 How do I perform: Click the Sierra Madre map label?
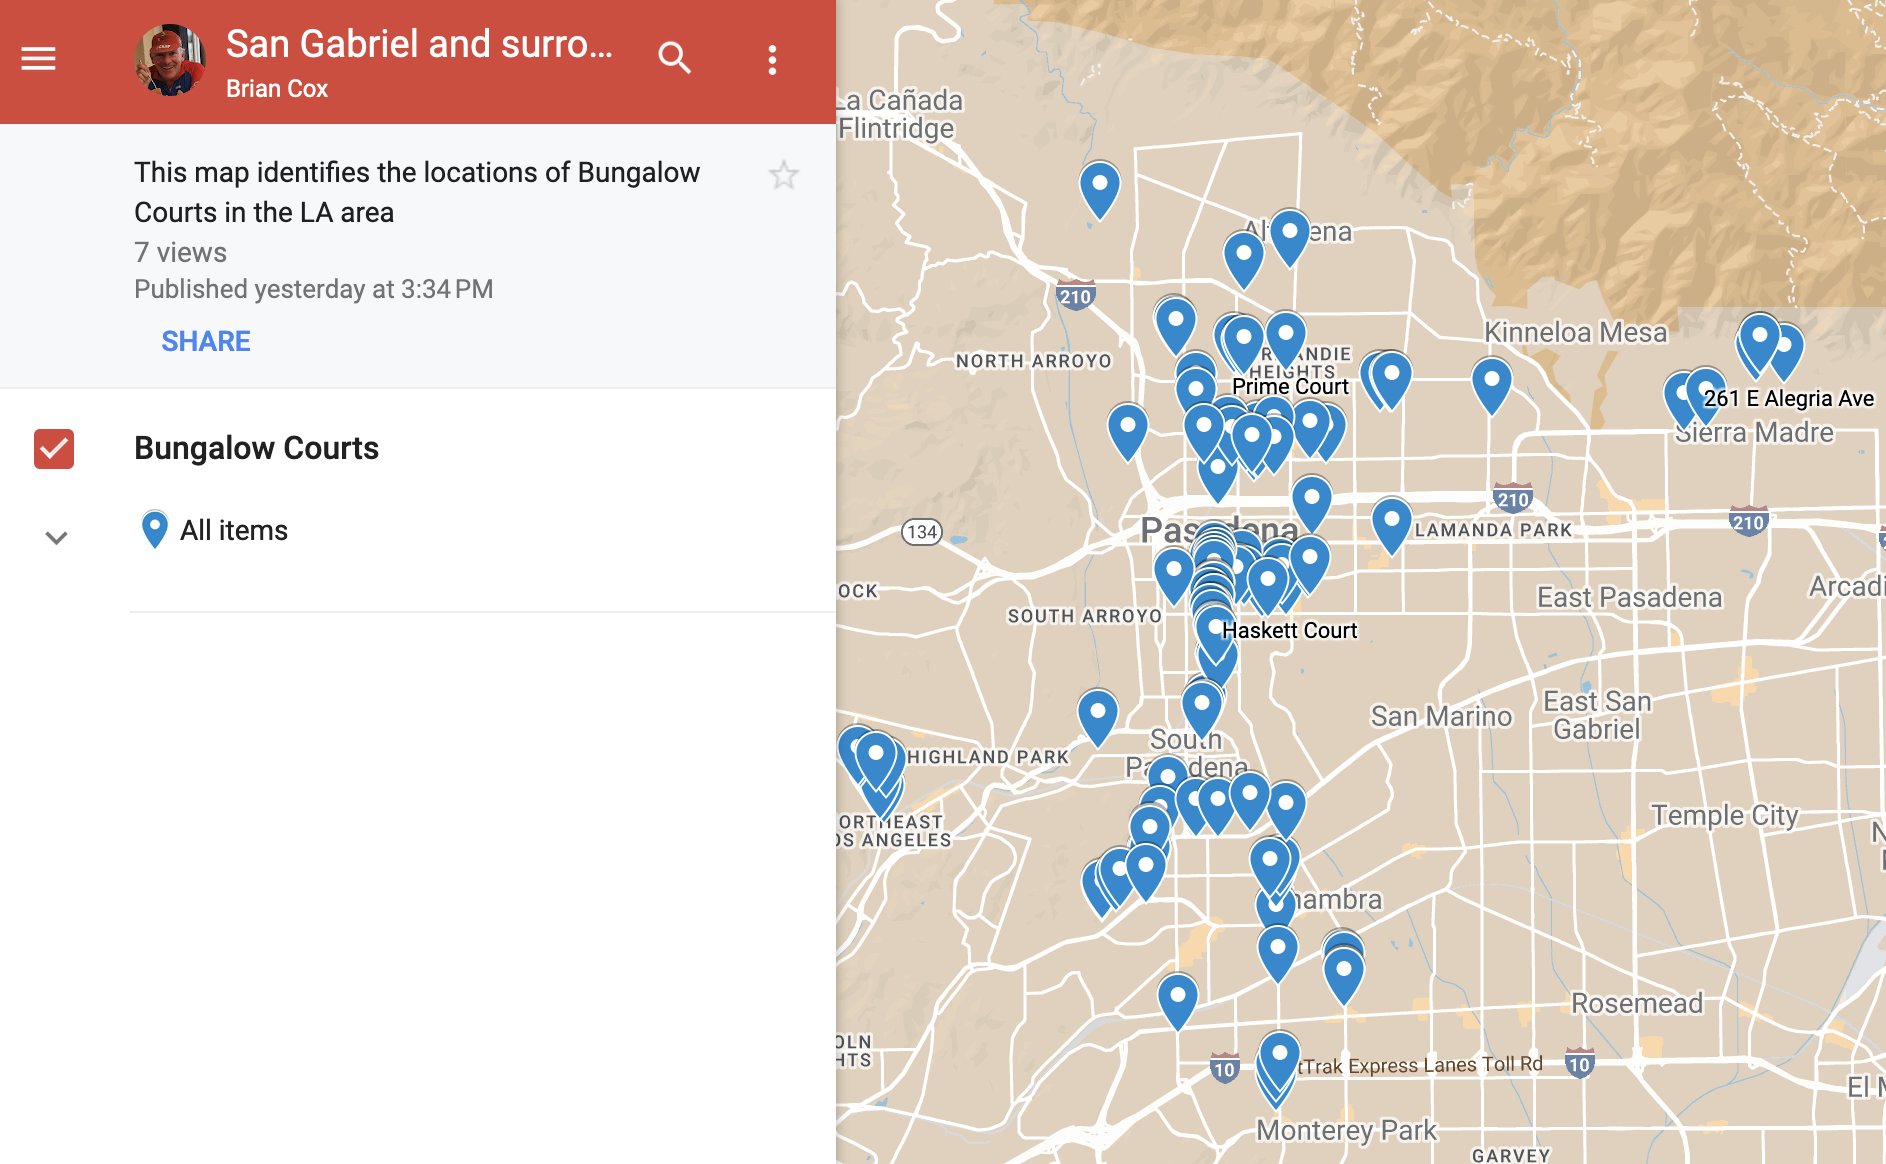pyautogui.click(x=1755, y=433)
